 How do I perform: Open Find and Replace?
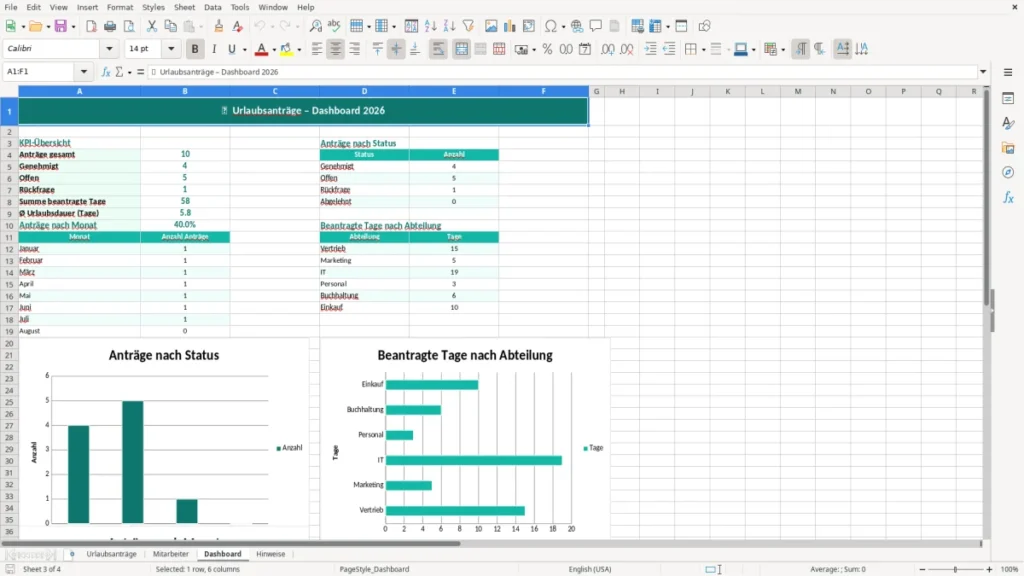pyautogui.click(x=315, y=26)
